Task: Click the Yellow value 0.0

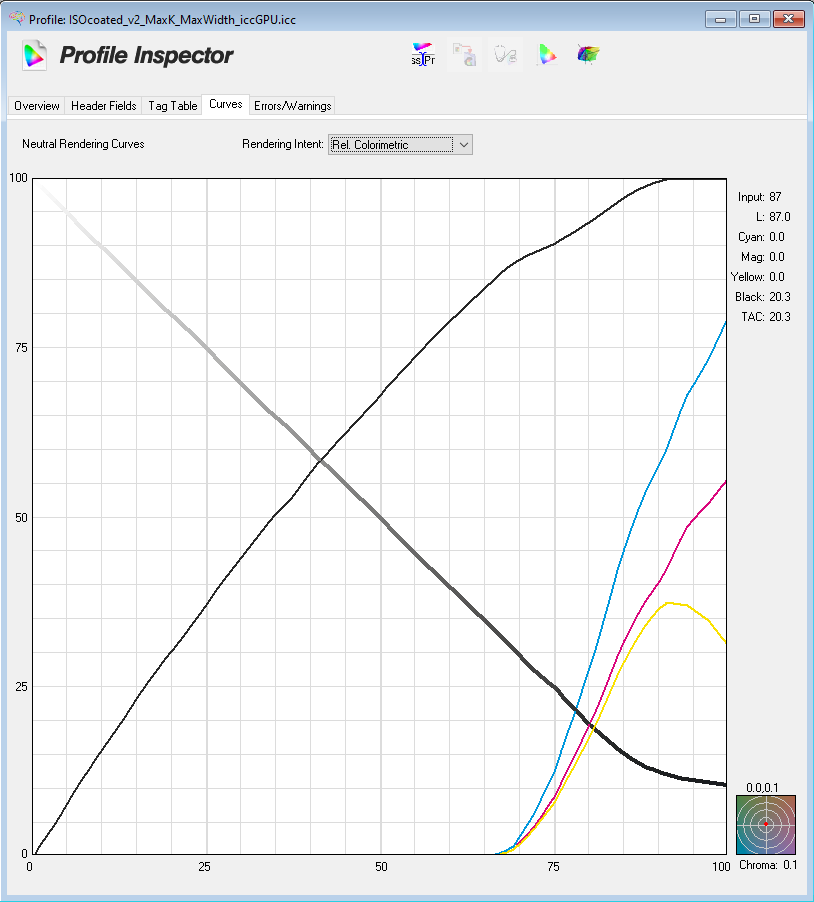Action: [x=777, y=277]
